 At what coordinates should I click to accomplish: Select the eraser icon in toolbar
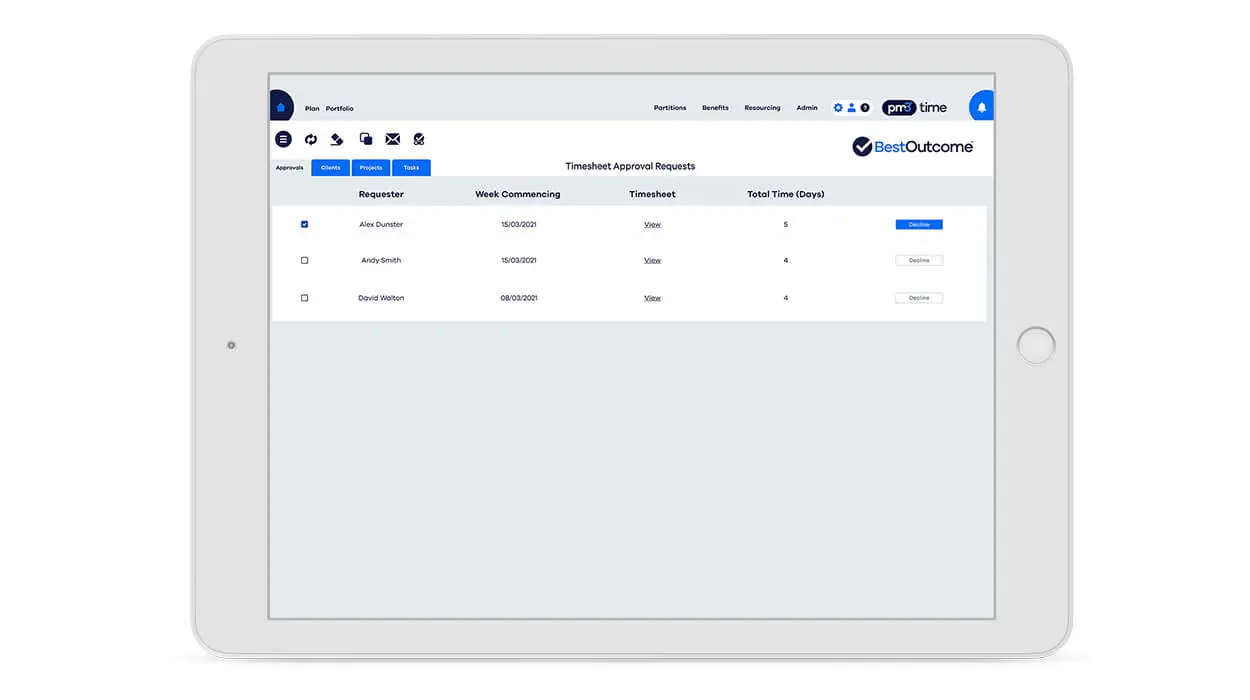click(337, 139)
